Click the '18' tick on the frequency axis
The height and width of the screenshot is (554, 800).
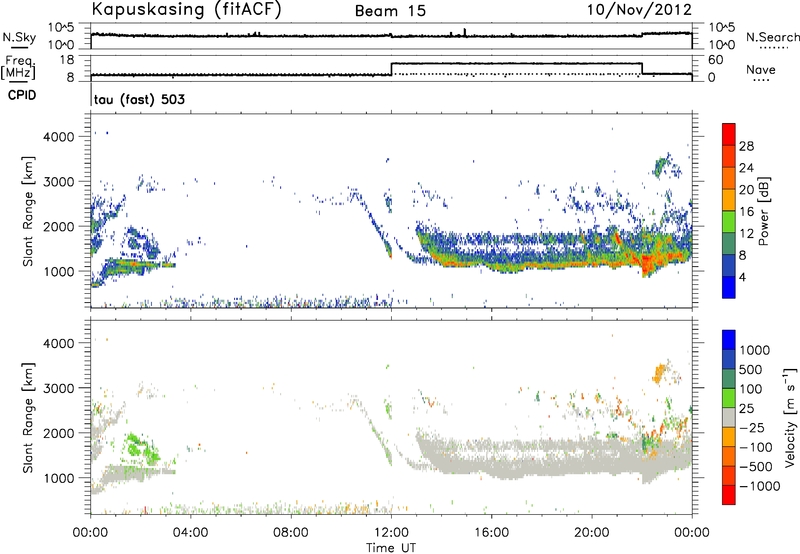coord(66,60)
